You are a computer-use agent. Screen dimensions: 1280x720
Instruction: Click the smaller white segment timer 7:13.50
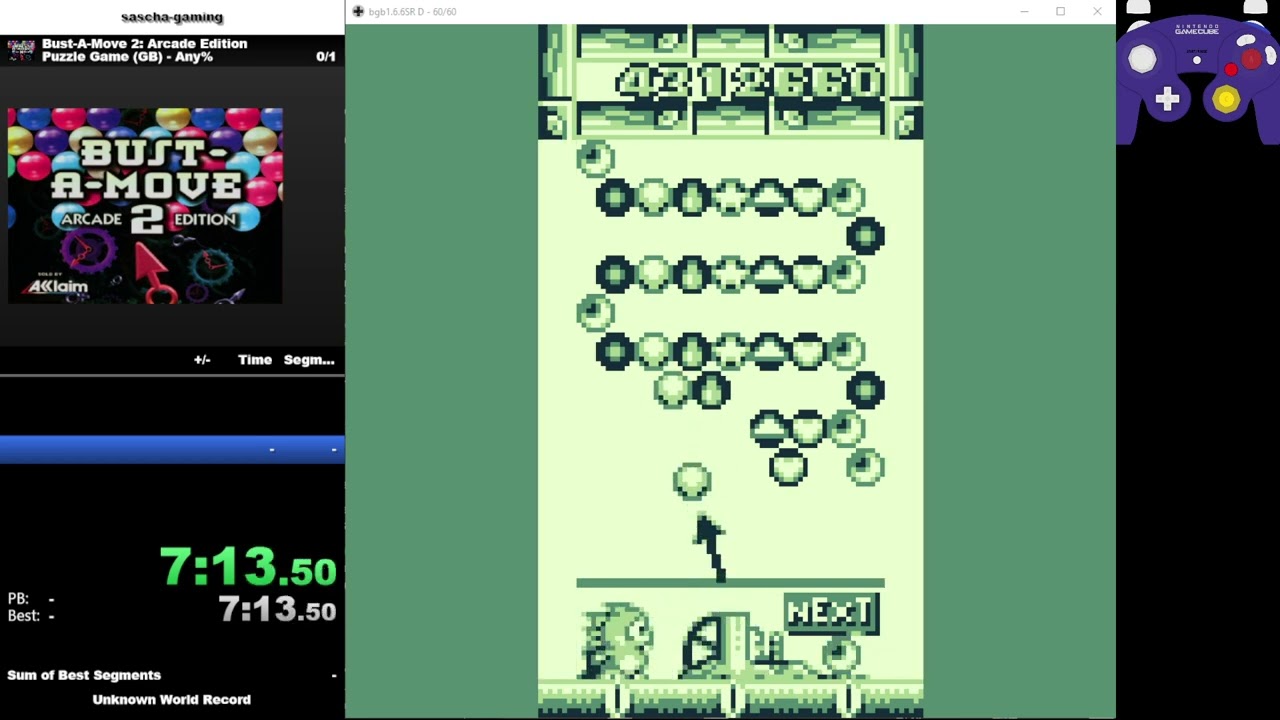(277, 609)
